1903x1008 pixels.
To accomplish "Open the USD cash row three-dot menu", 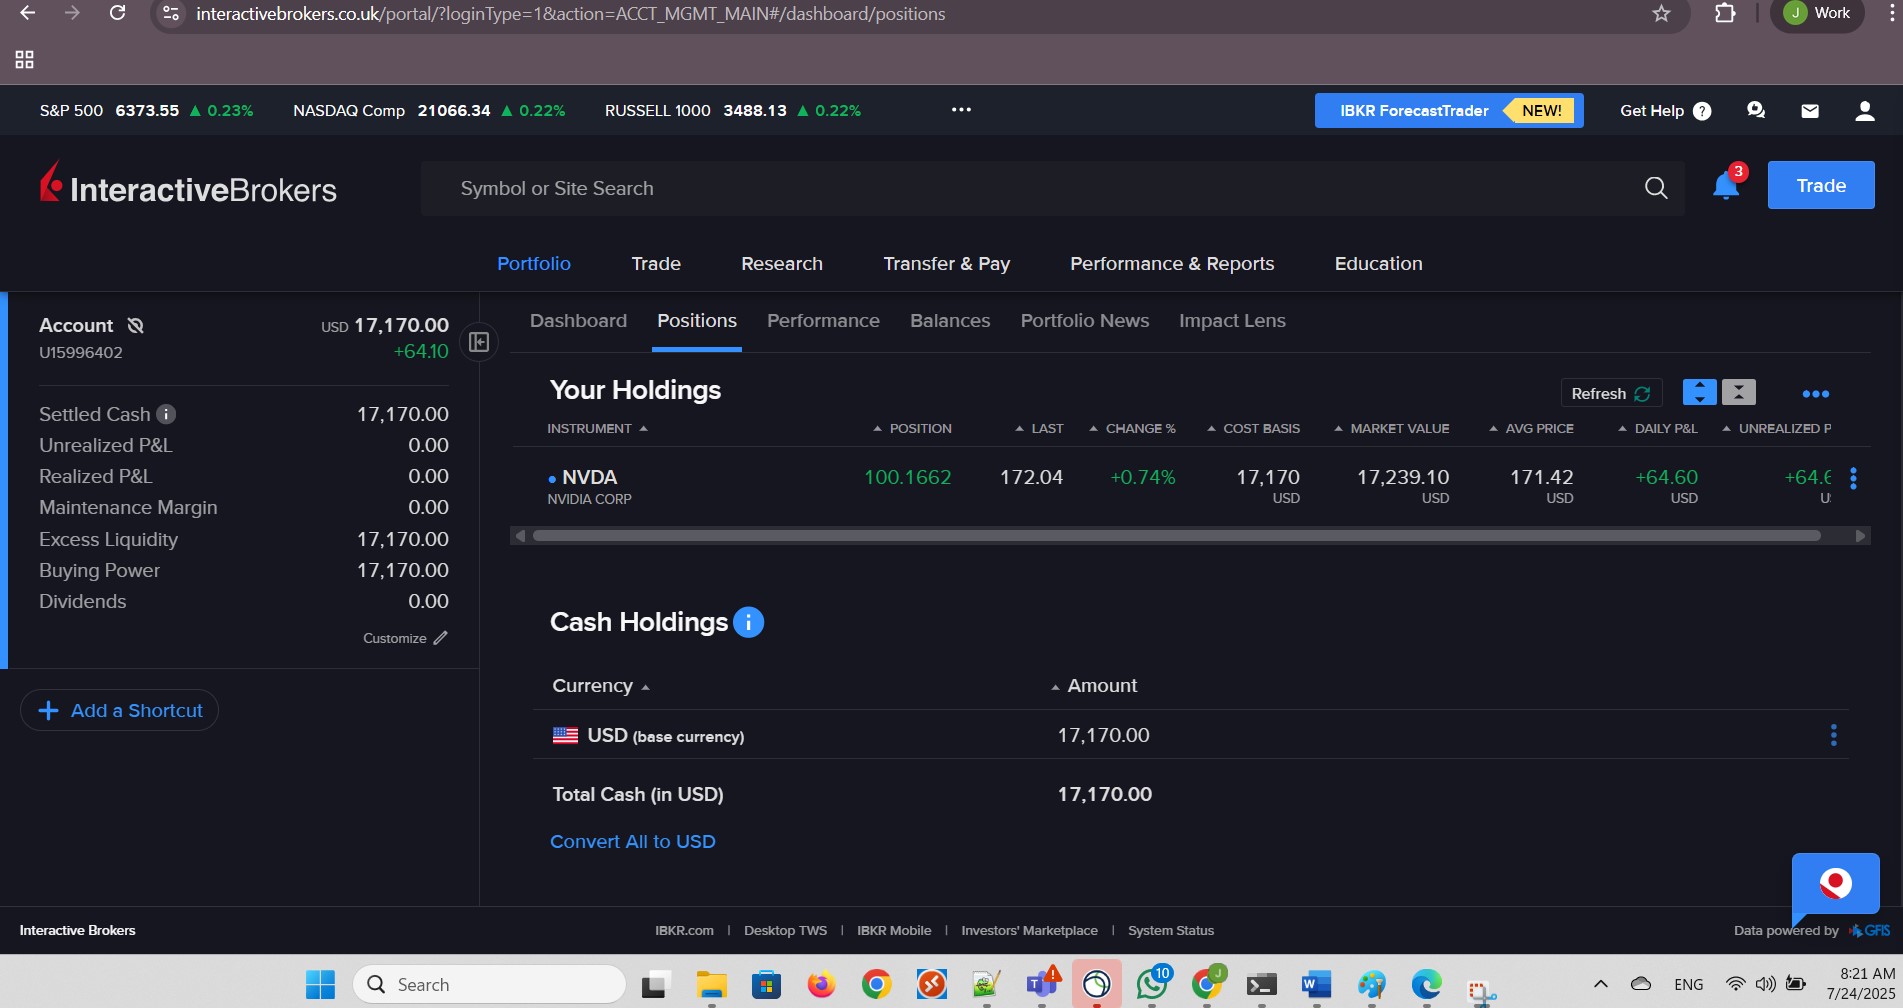I will (1833, 736).
